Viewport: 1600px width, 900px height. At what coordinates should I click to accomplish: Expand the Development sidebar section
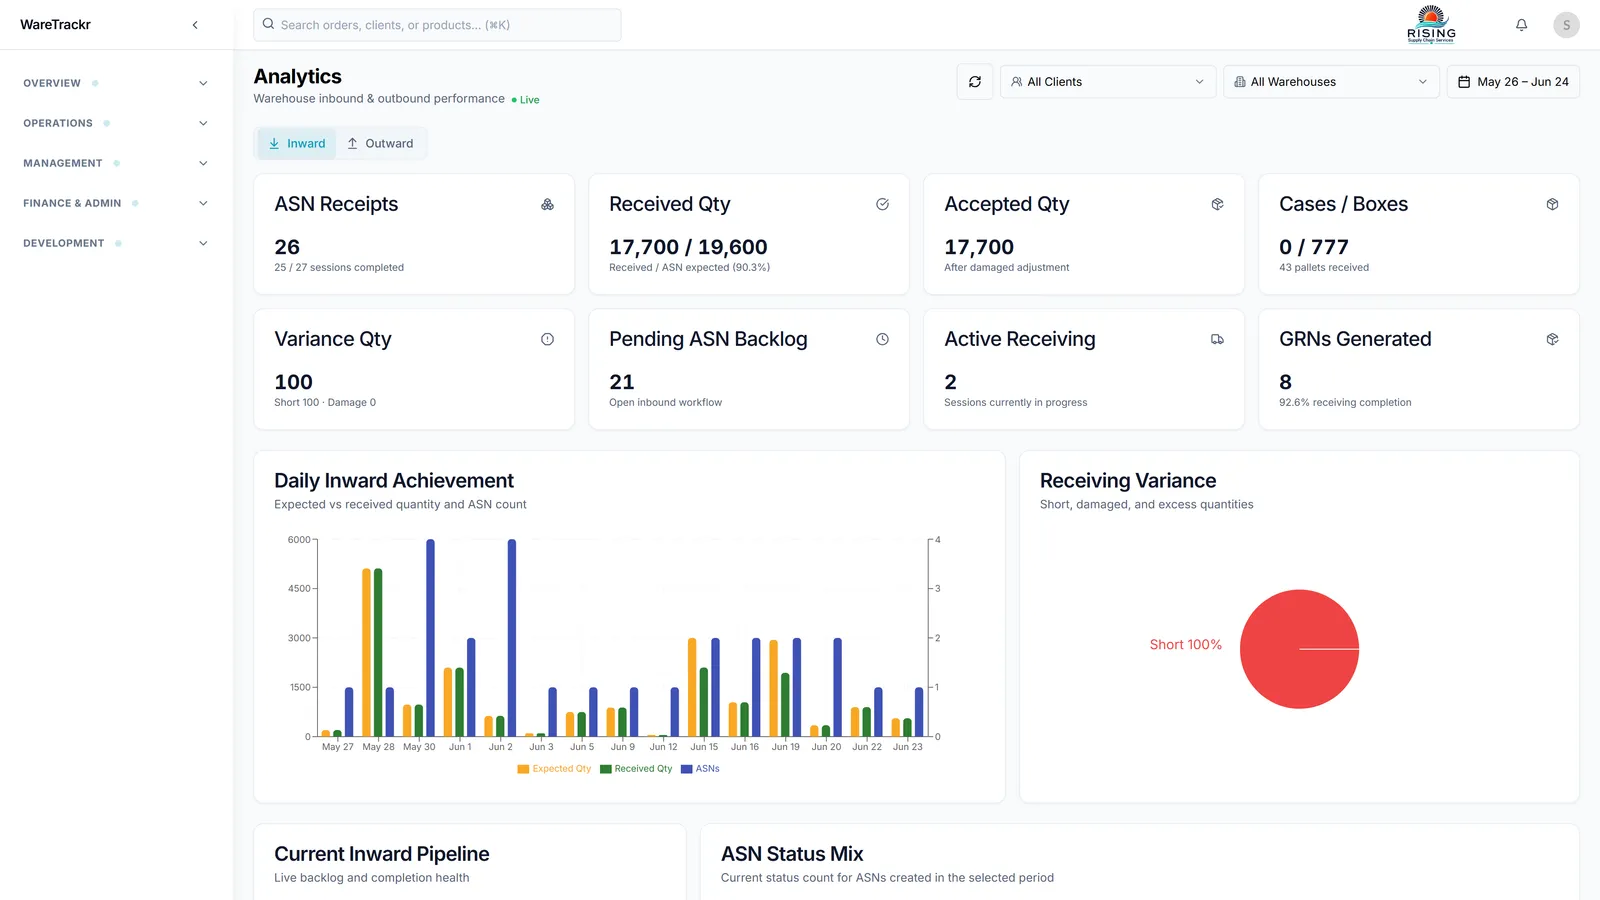point(115,243)
